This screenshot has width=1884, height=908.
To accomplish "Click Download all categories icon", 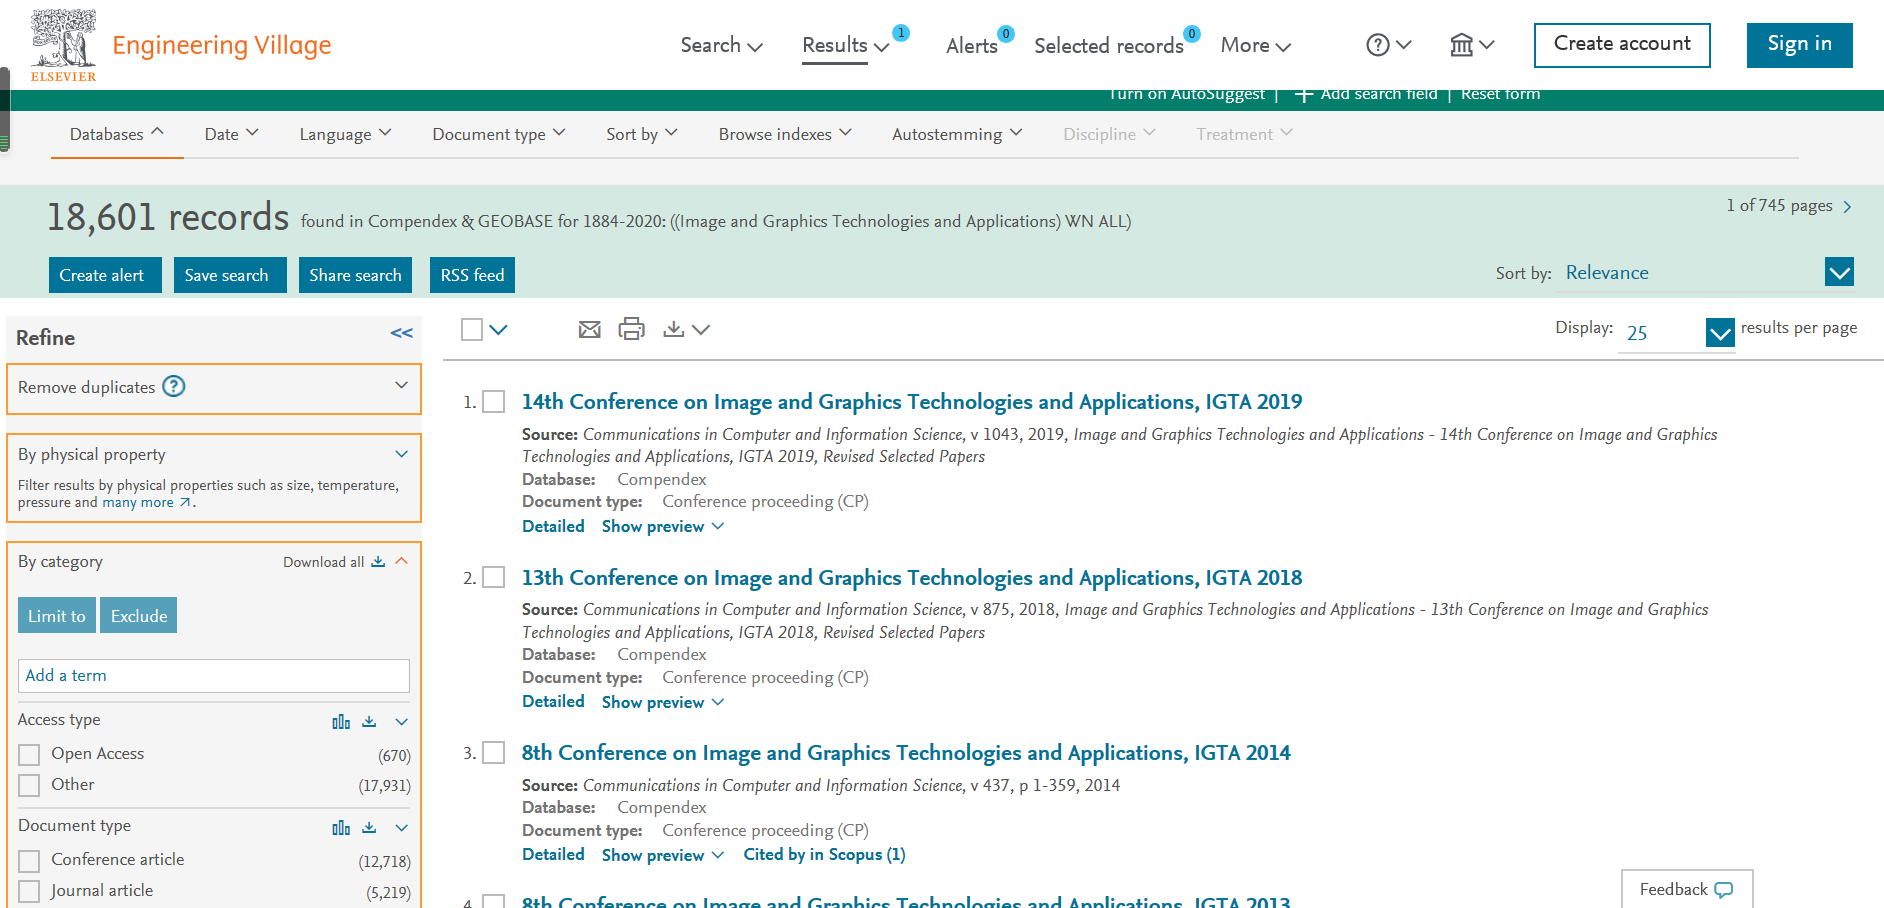I will coord(378,562).
